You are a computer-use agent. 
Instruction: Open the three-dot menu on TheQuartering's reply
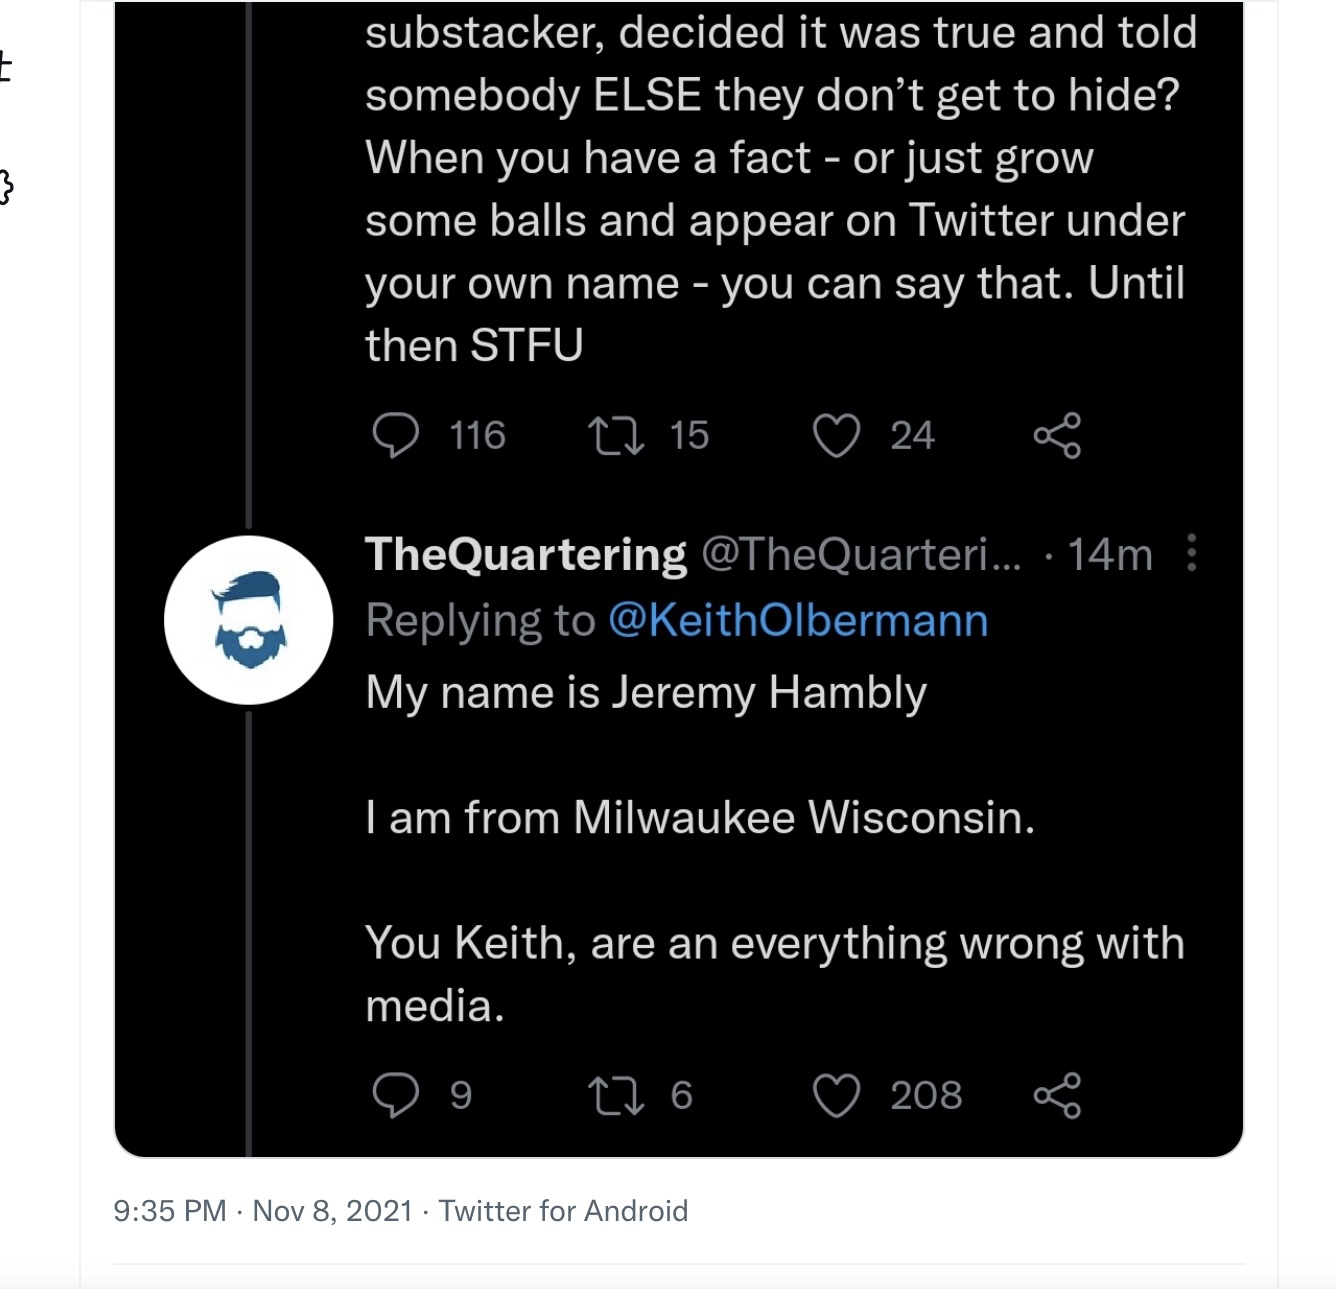click(1191, 553)
